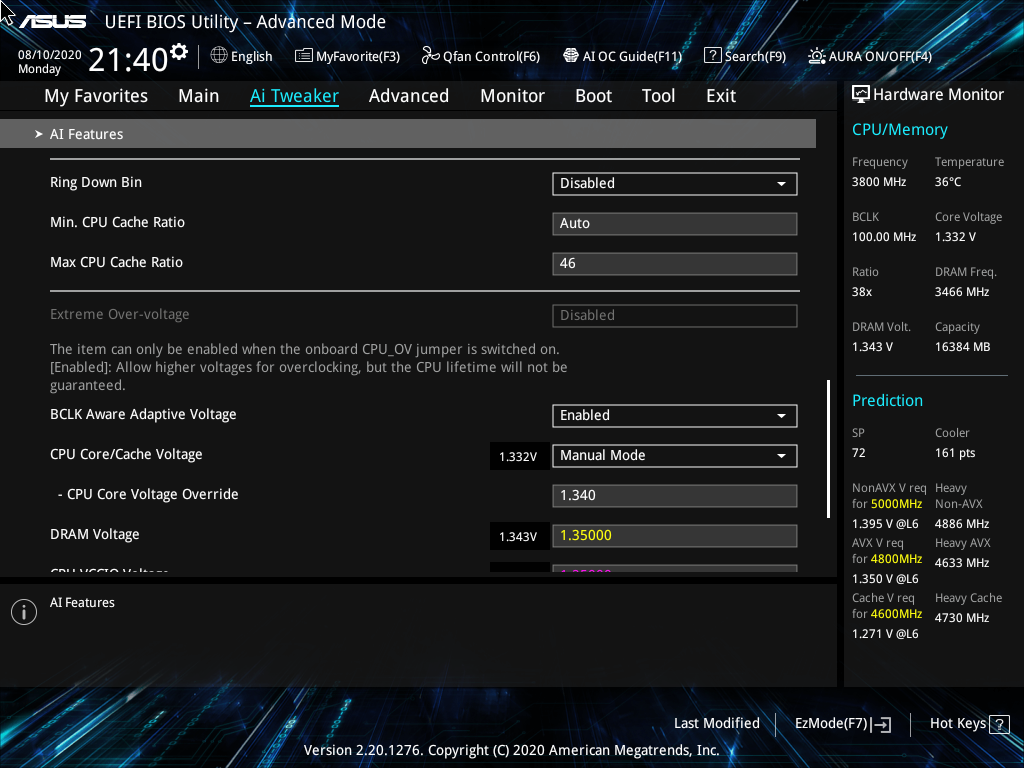This screenshot has height=768, width=1024.
Task: Click the 16384 MB capacity value
Action: (x=963, y=347)
